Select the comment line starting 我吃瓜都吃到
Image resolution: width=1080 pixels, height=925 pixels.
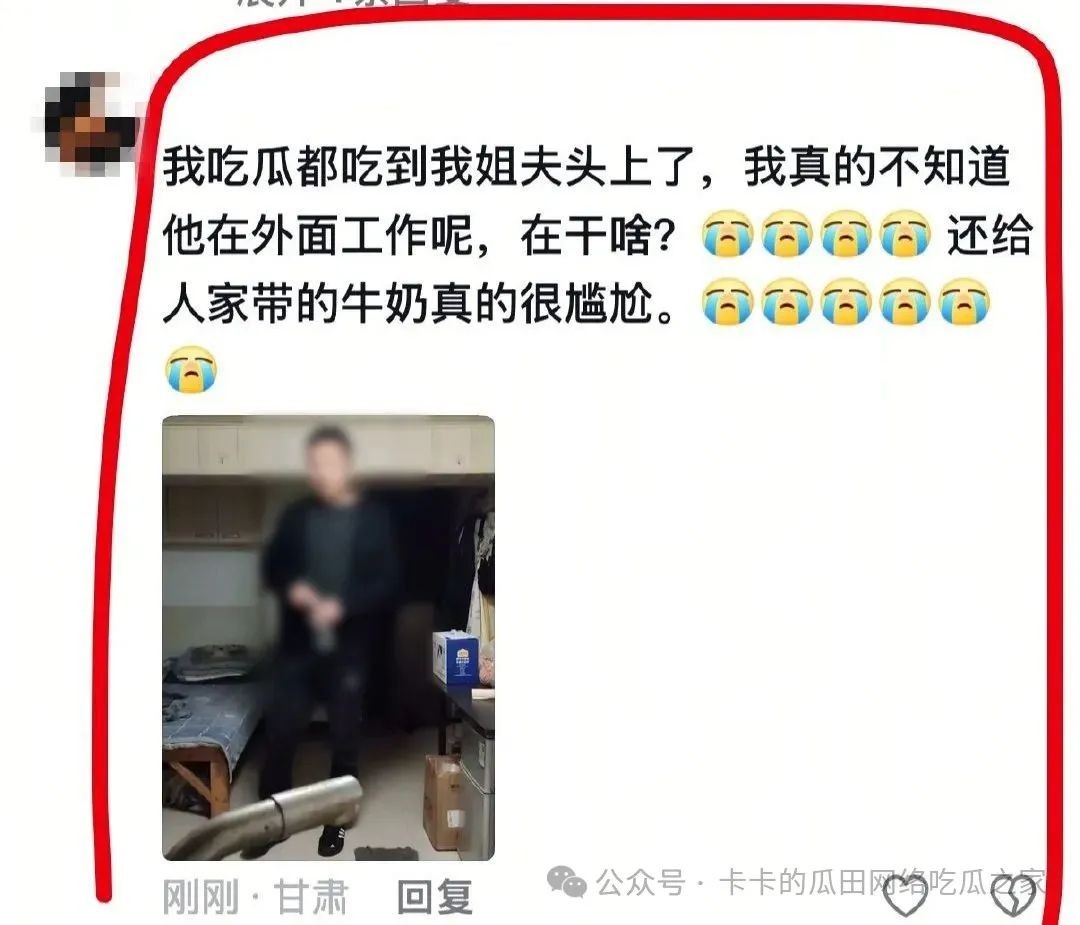coord(586,167)
